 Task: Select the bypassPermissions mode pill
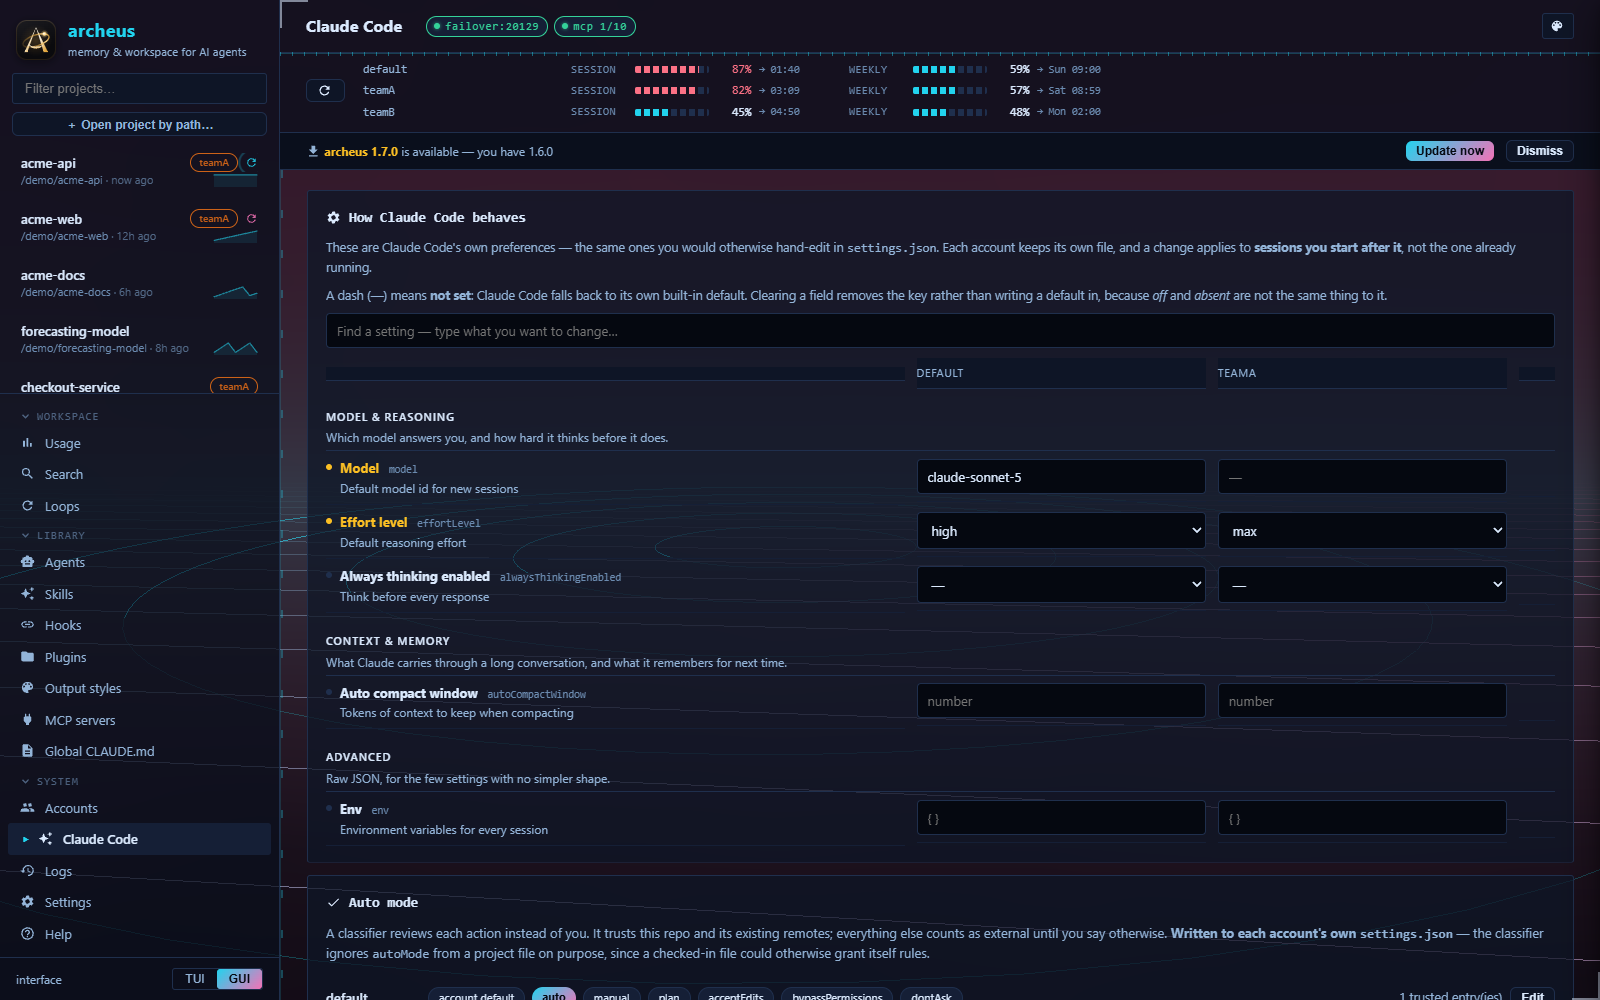point(837,996)
